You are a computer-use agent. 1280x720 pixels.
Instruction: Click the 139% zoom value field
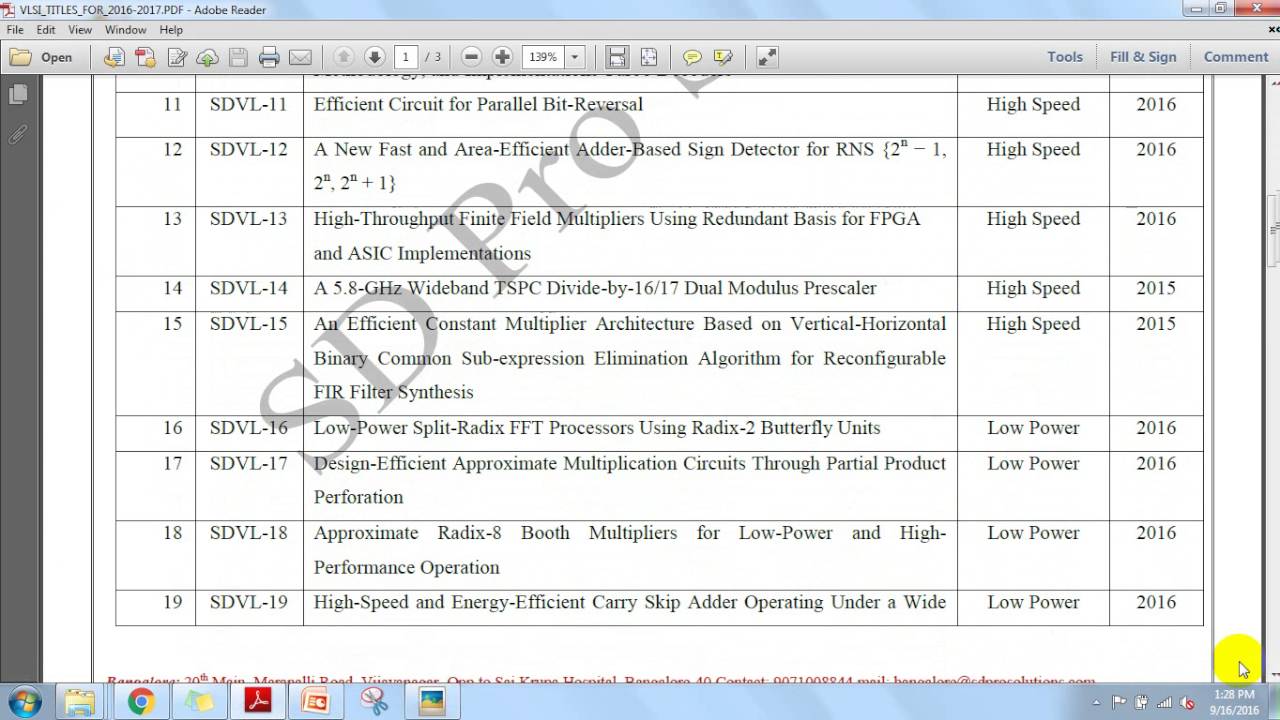tap(543, 57)
